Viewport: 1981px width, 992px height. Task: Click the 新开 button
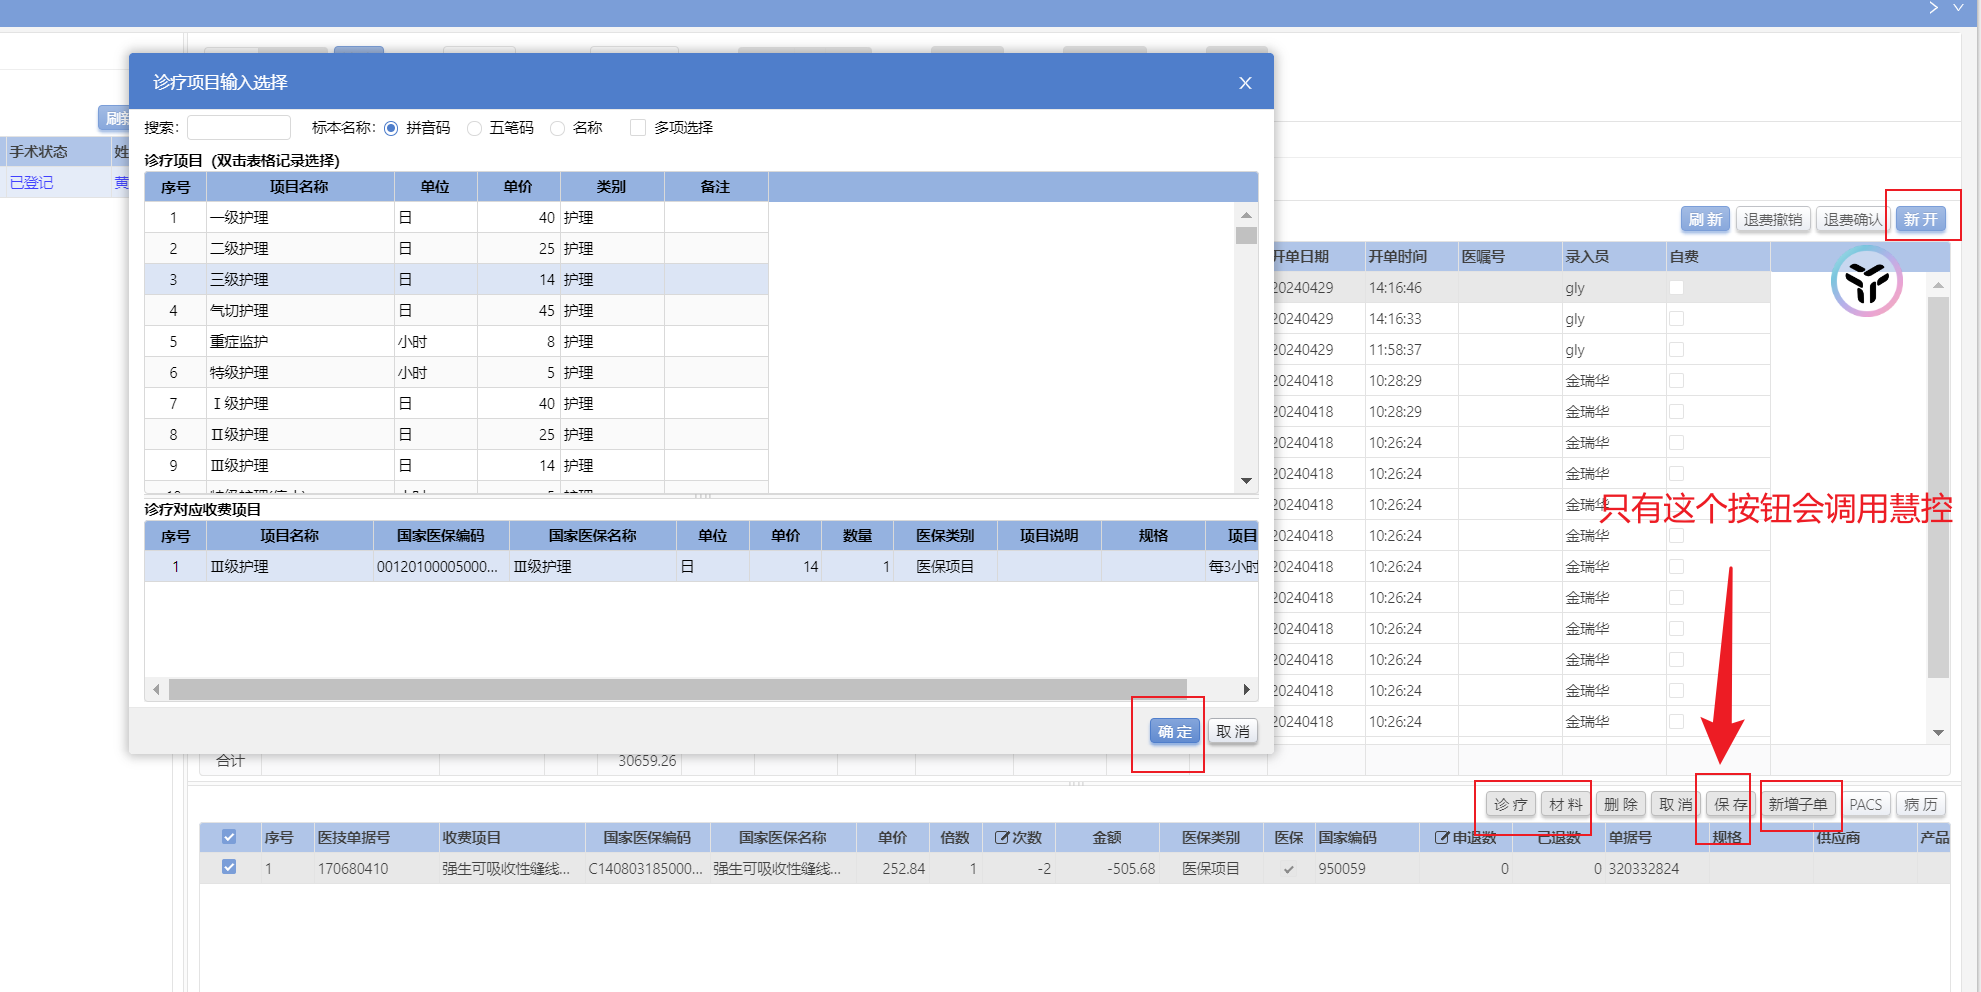pos(1920,220)
